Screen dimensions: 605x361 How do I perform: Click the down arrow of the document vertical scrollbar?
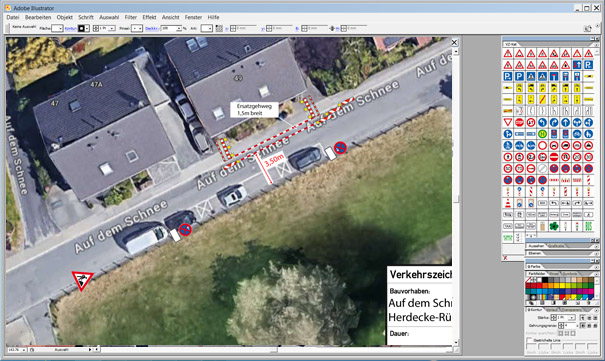[456, 342]
